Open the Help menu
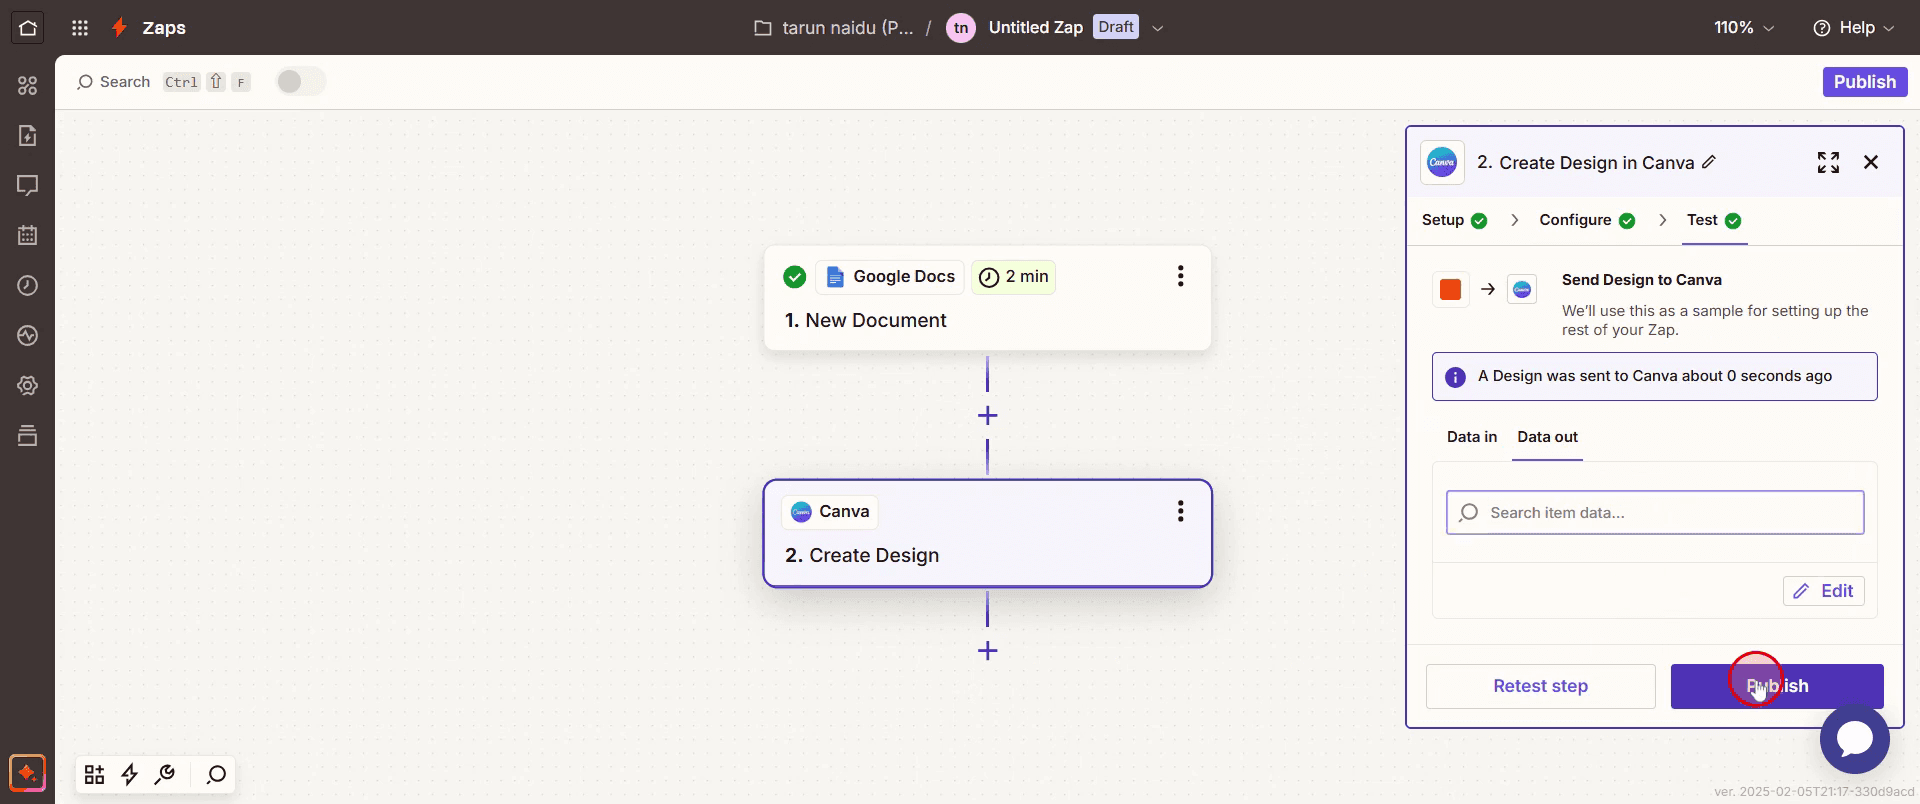1920x804 pixels. [1854, 28]
